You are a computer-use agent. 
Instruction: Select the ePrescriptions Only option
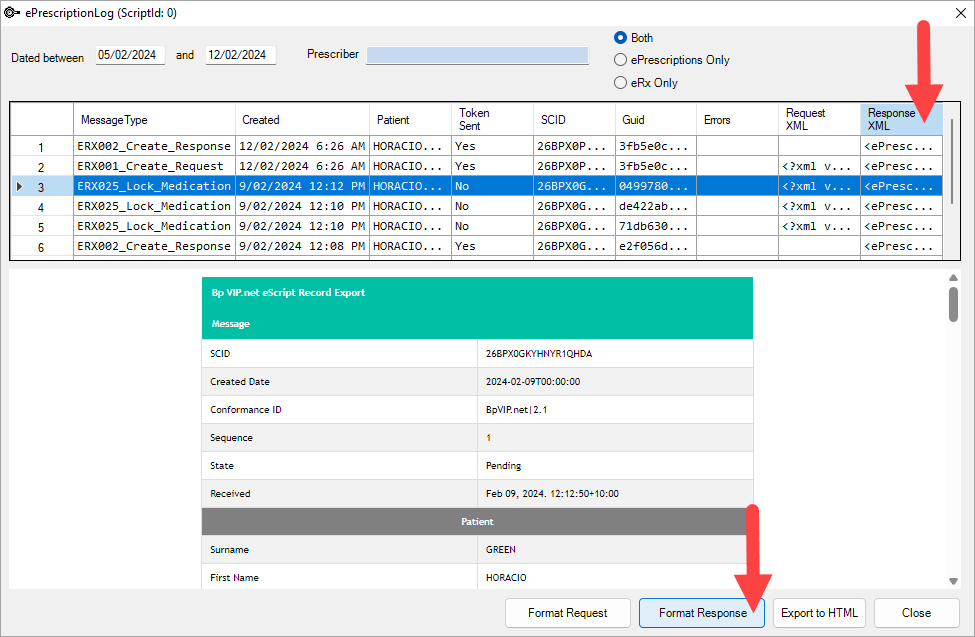pos(620,60)
